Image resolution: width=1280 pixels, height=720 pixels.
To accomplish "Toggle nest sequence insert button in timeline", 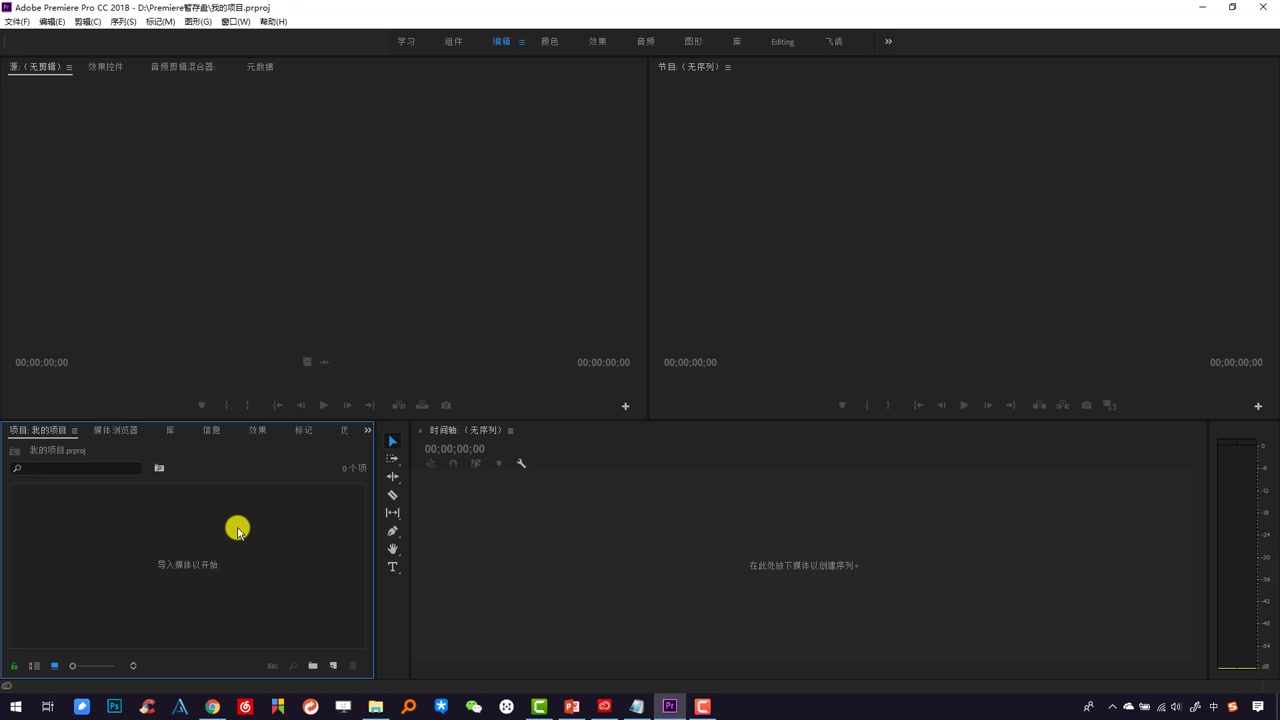I will click(x=431, y=463).
